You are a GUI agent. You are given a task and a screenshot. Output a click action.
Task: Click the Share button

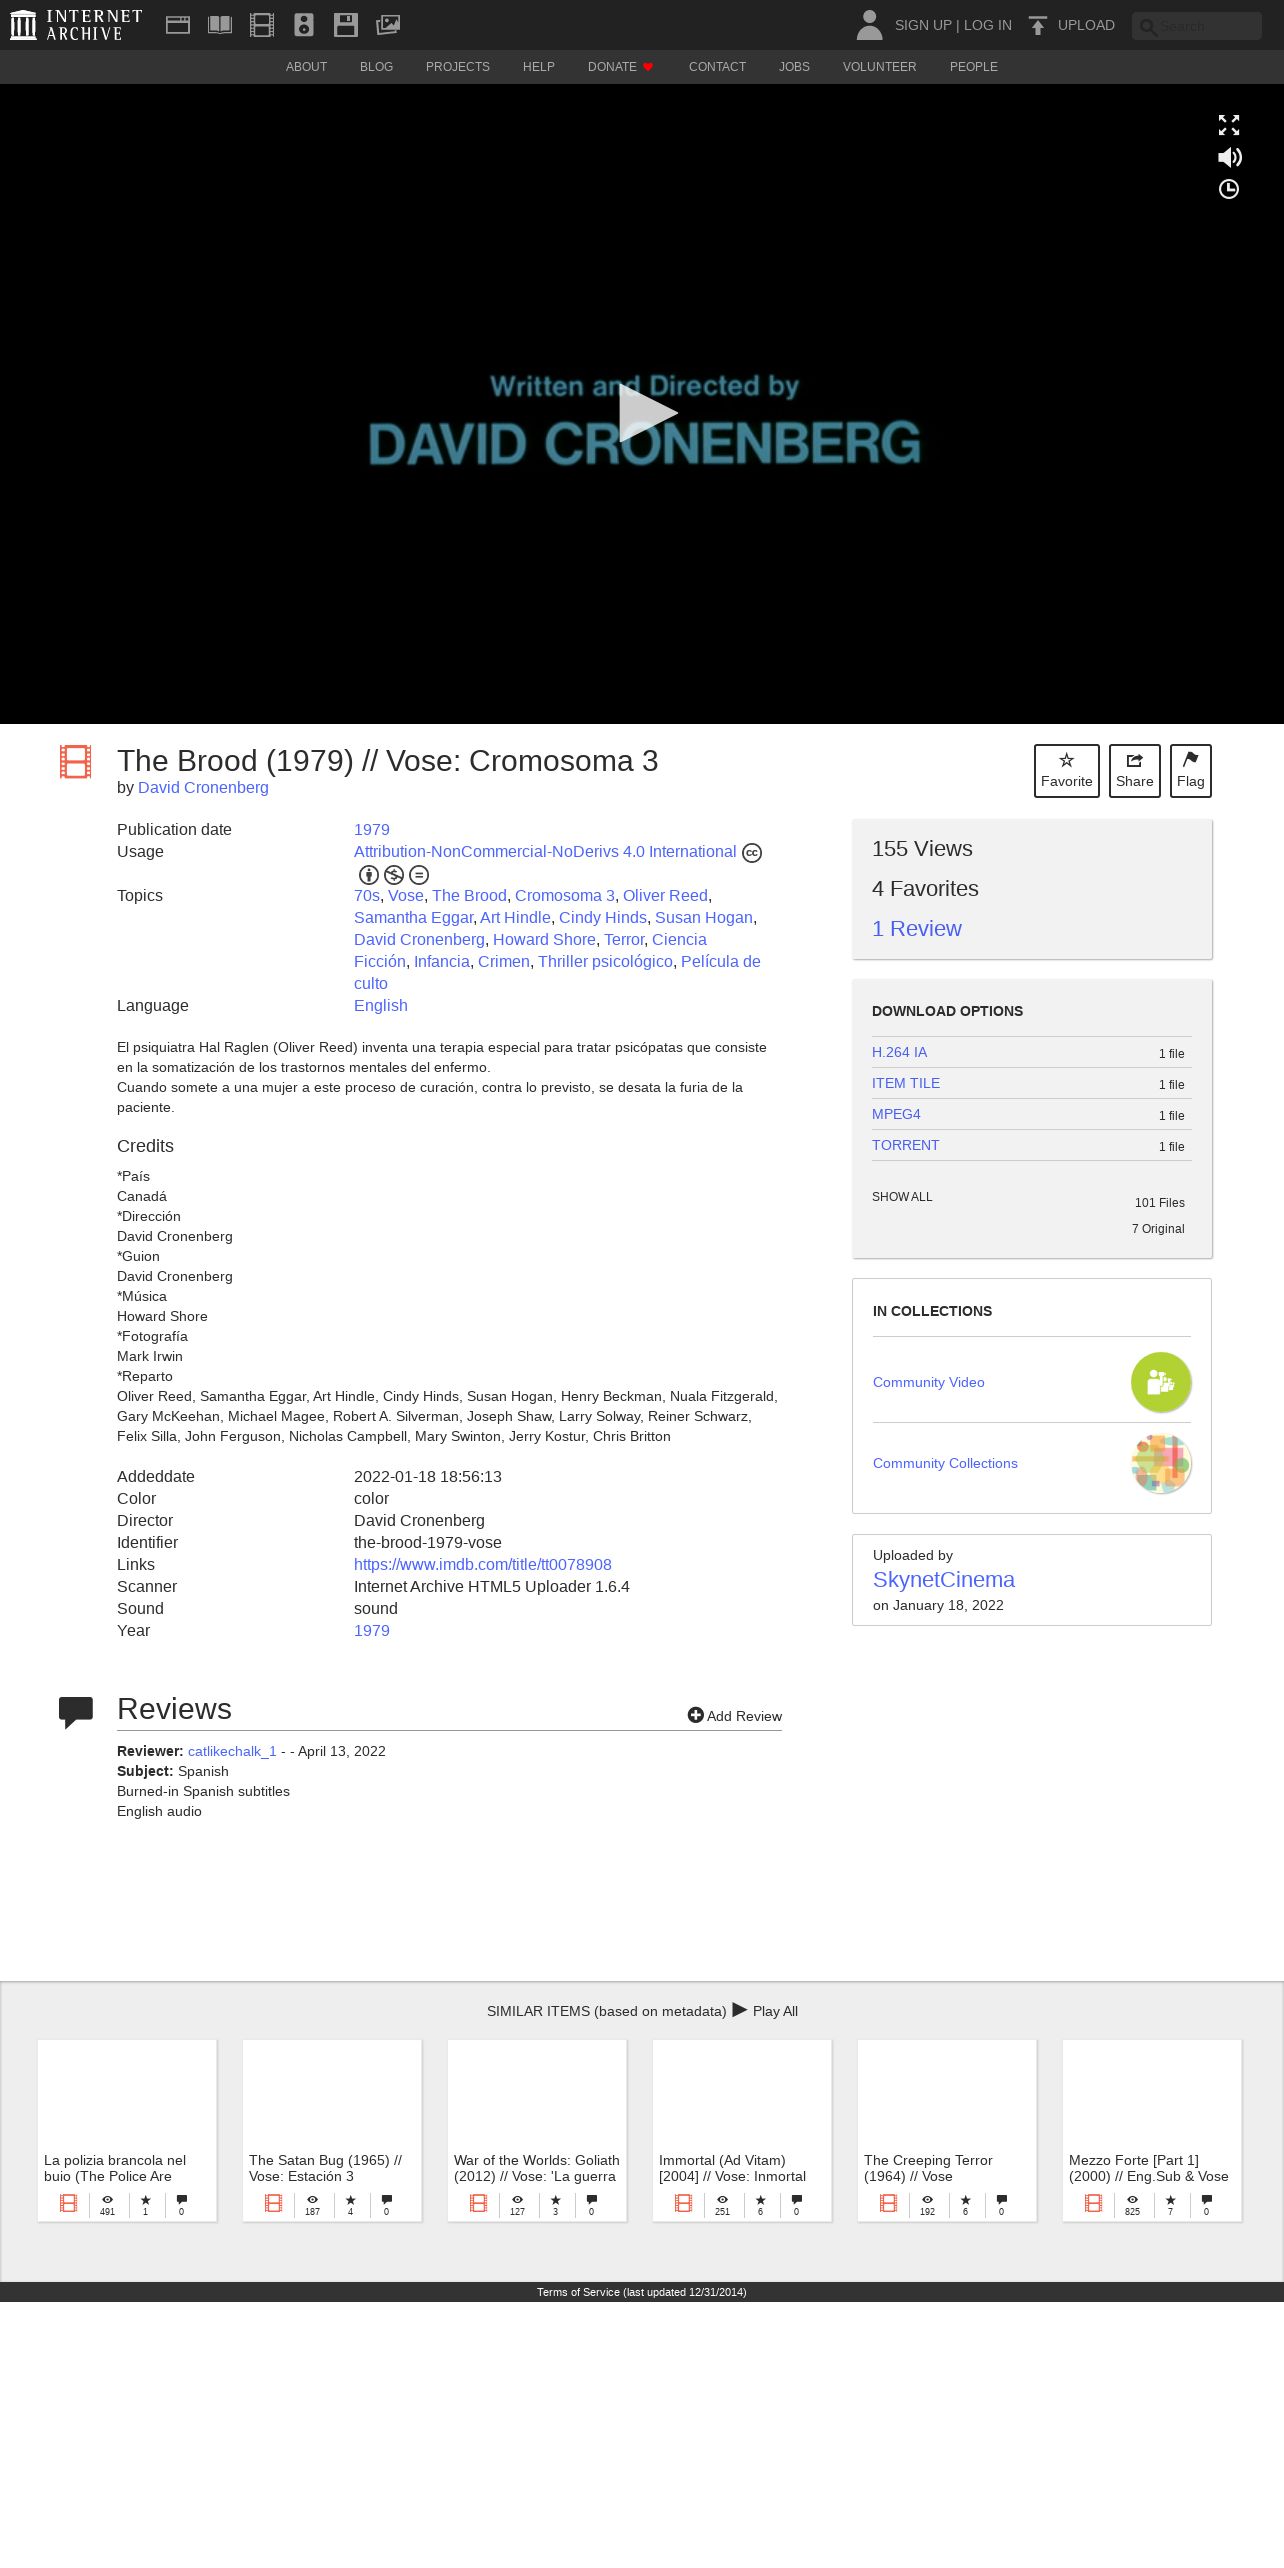click(x=1135, y=771)
